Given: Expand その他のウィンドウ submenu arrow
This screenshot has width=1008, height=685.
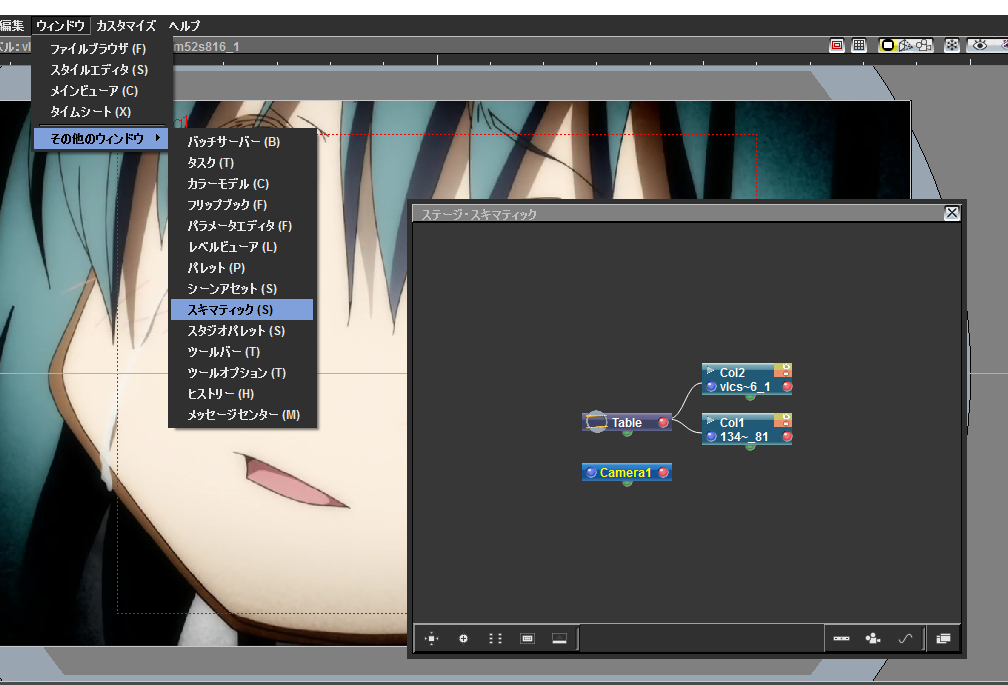Looking at the screenshot, I should tap(158, 138).
